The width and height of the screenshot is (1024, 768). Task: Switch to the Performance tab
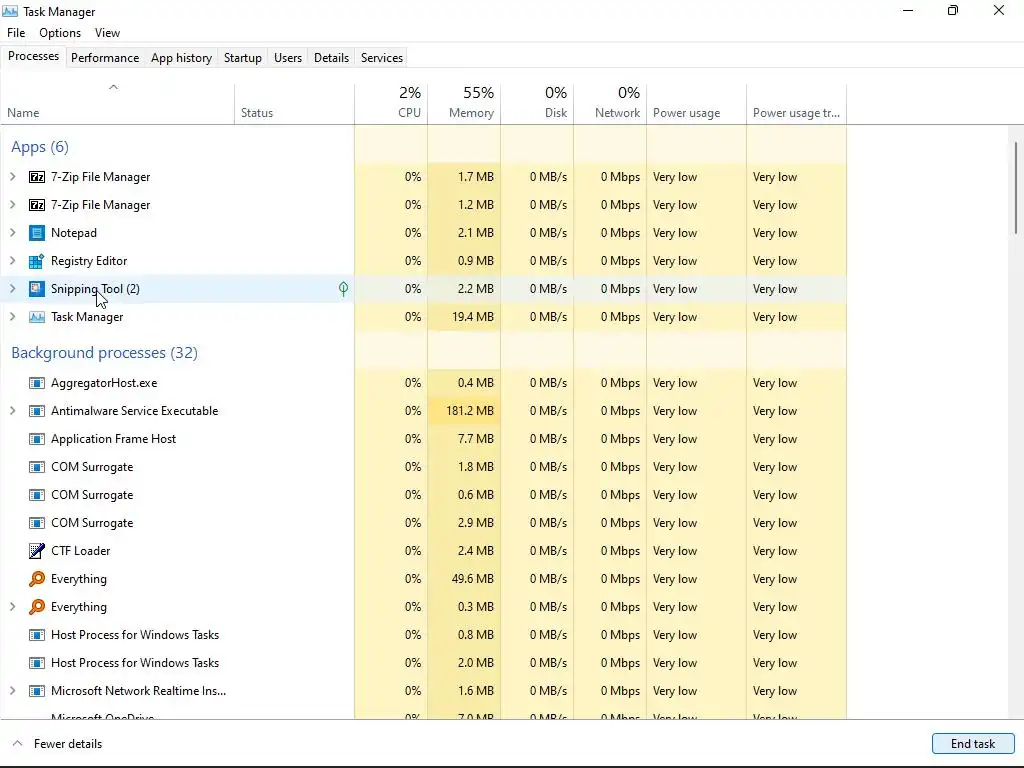coord(104,57)
